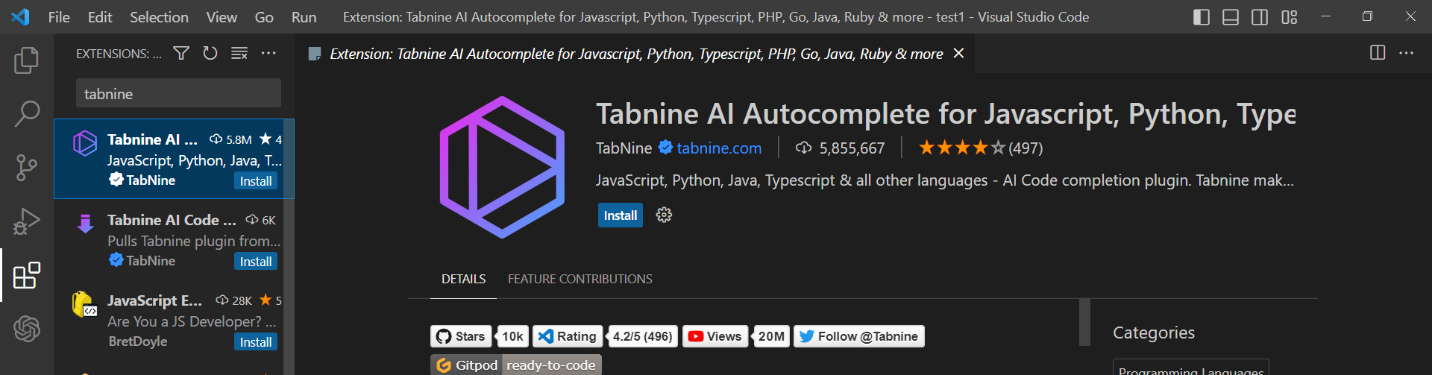The width and height of the screenshot is (1432, 375).
Task: Select Tabnine AI Autocomplete extension in list
Action: (175, 159)
